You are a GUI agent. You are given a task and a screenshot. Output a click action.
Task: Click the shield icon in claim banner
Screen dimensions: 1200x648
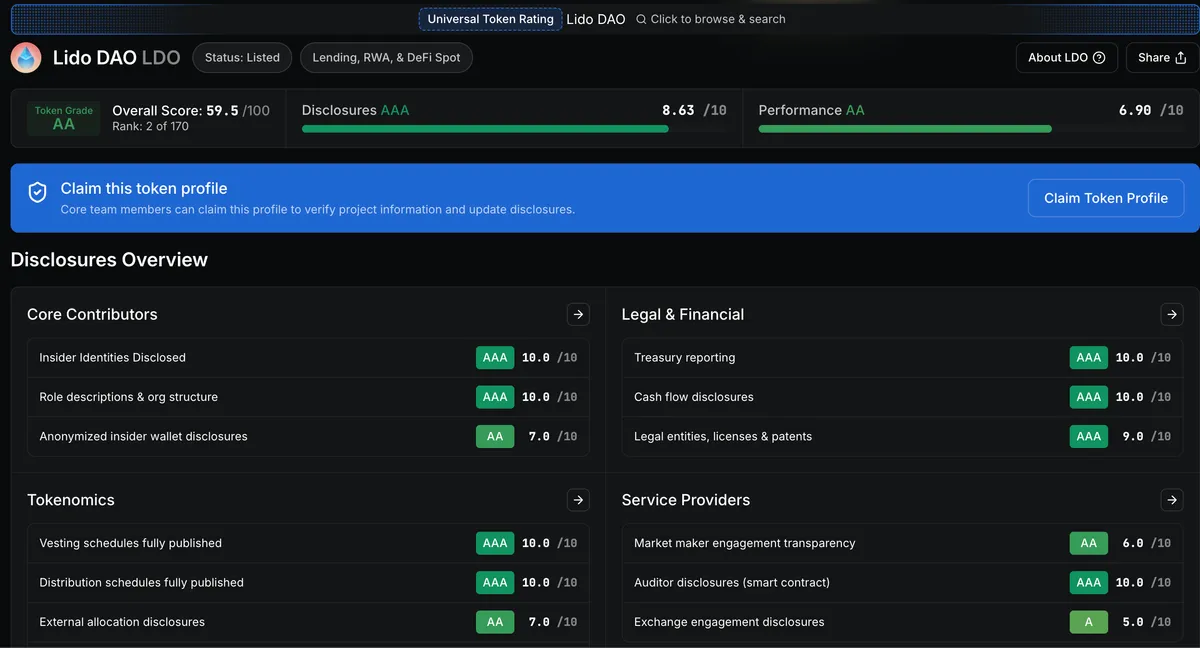tap(37, 193)
